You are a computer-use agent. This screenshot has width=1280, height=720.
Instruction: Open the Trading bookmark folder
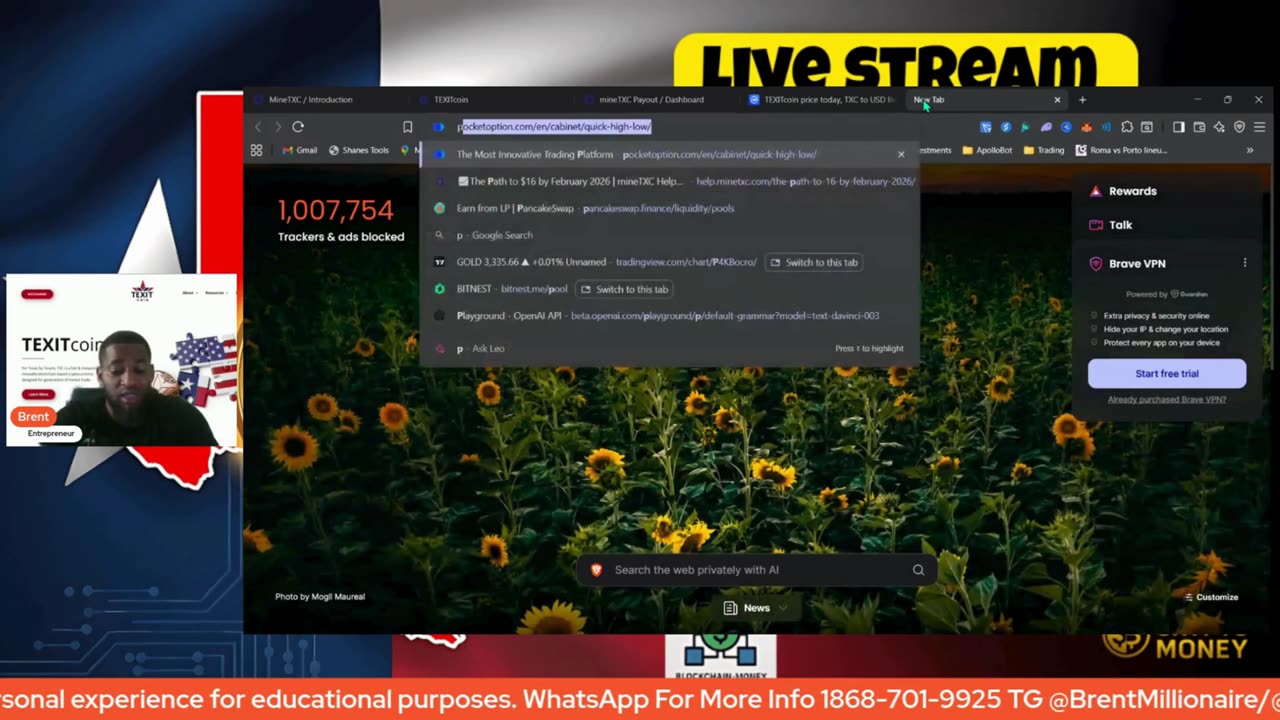(x=1043, y=150)
